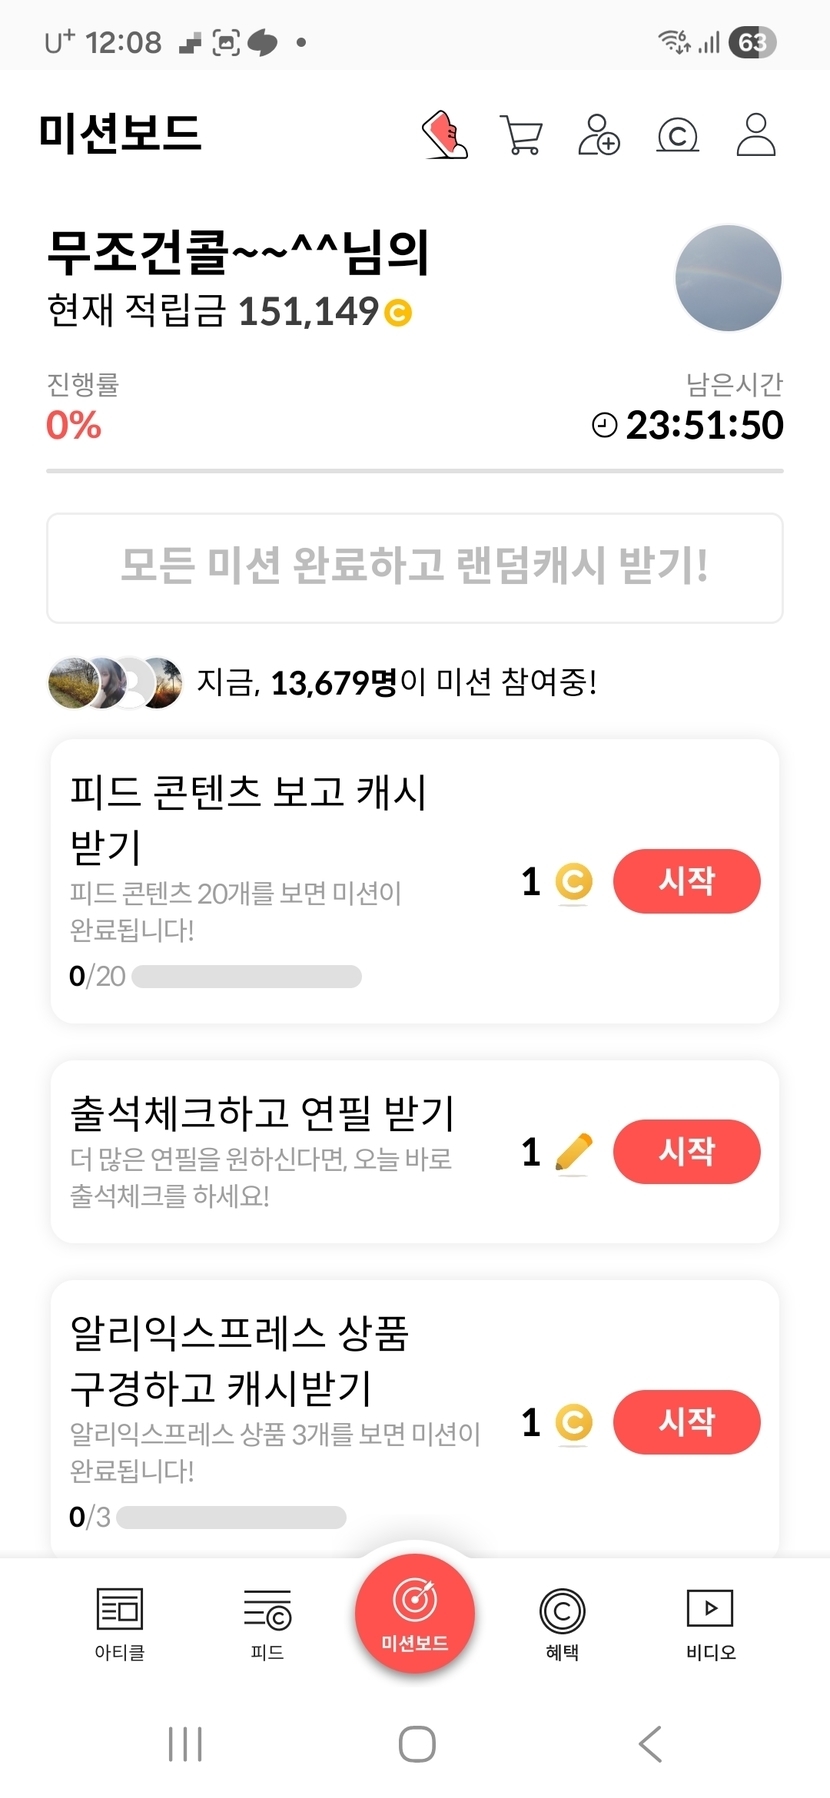This screenshot has width=830, height=1798.
Task: Switch to the 아티클 tab
Action: coord(119,1622)
